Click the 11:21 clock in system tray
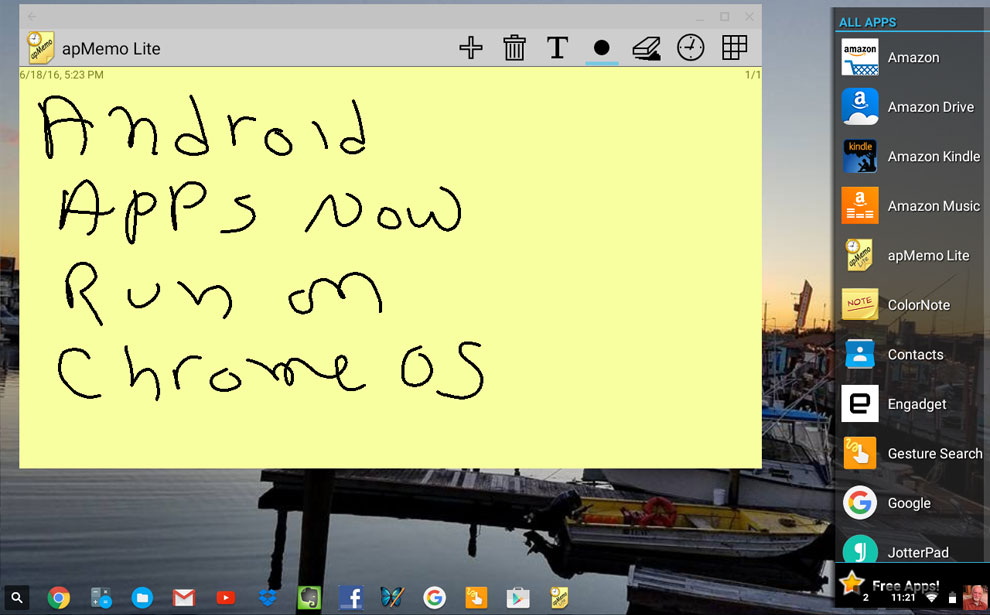The image size is (990, 615). [x=903, y=598]
